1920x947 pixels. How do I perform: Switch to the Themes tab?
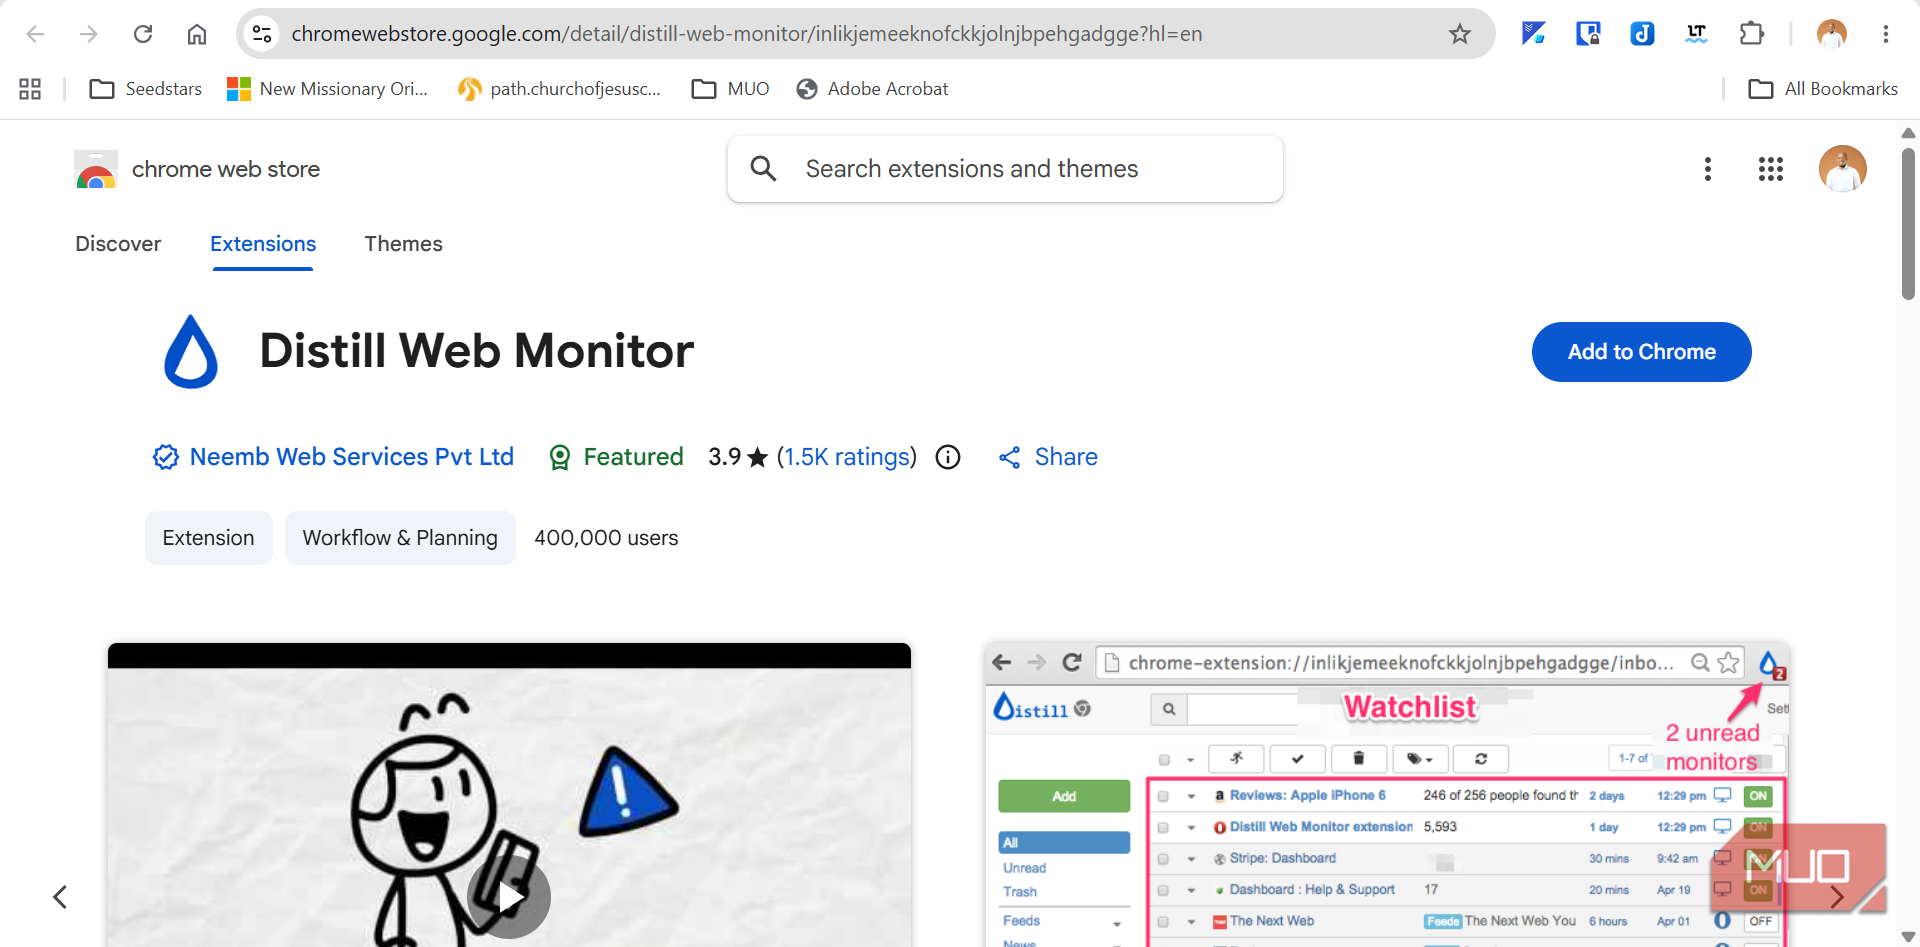click(x=403, y=244)
